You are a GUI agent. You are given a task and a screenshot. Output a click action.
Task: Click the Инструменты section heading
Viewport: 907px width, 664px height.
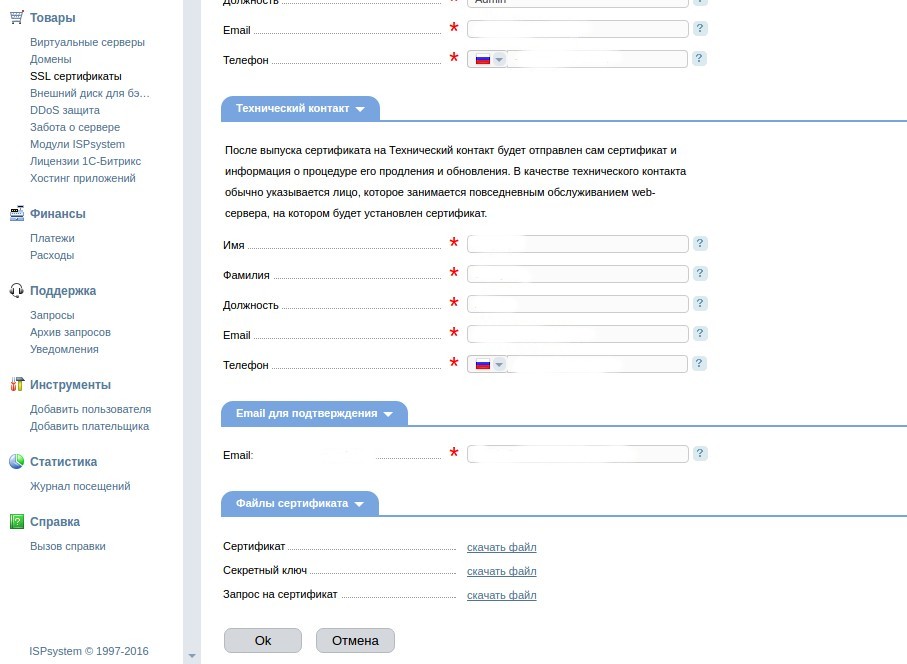(x=71, y=385)
